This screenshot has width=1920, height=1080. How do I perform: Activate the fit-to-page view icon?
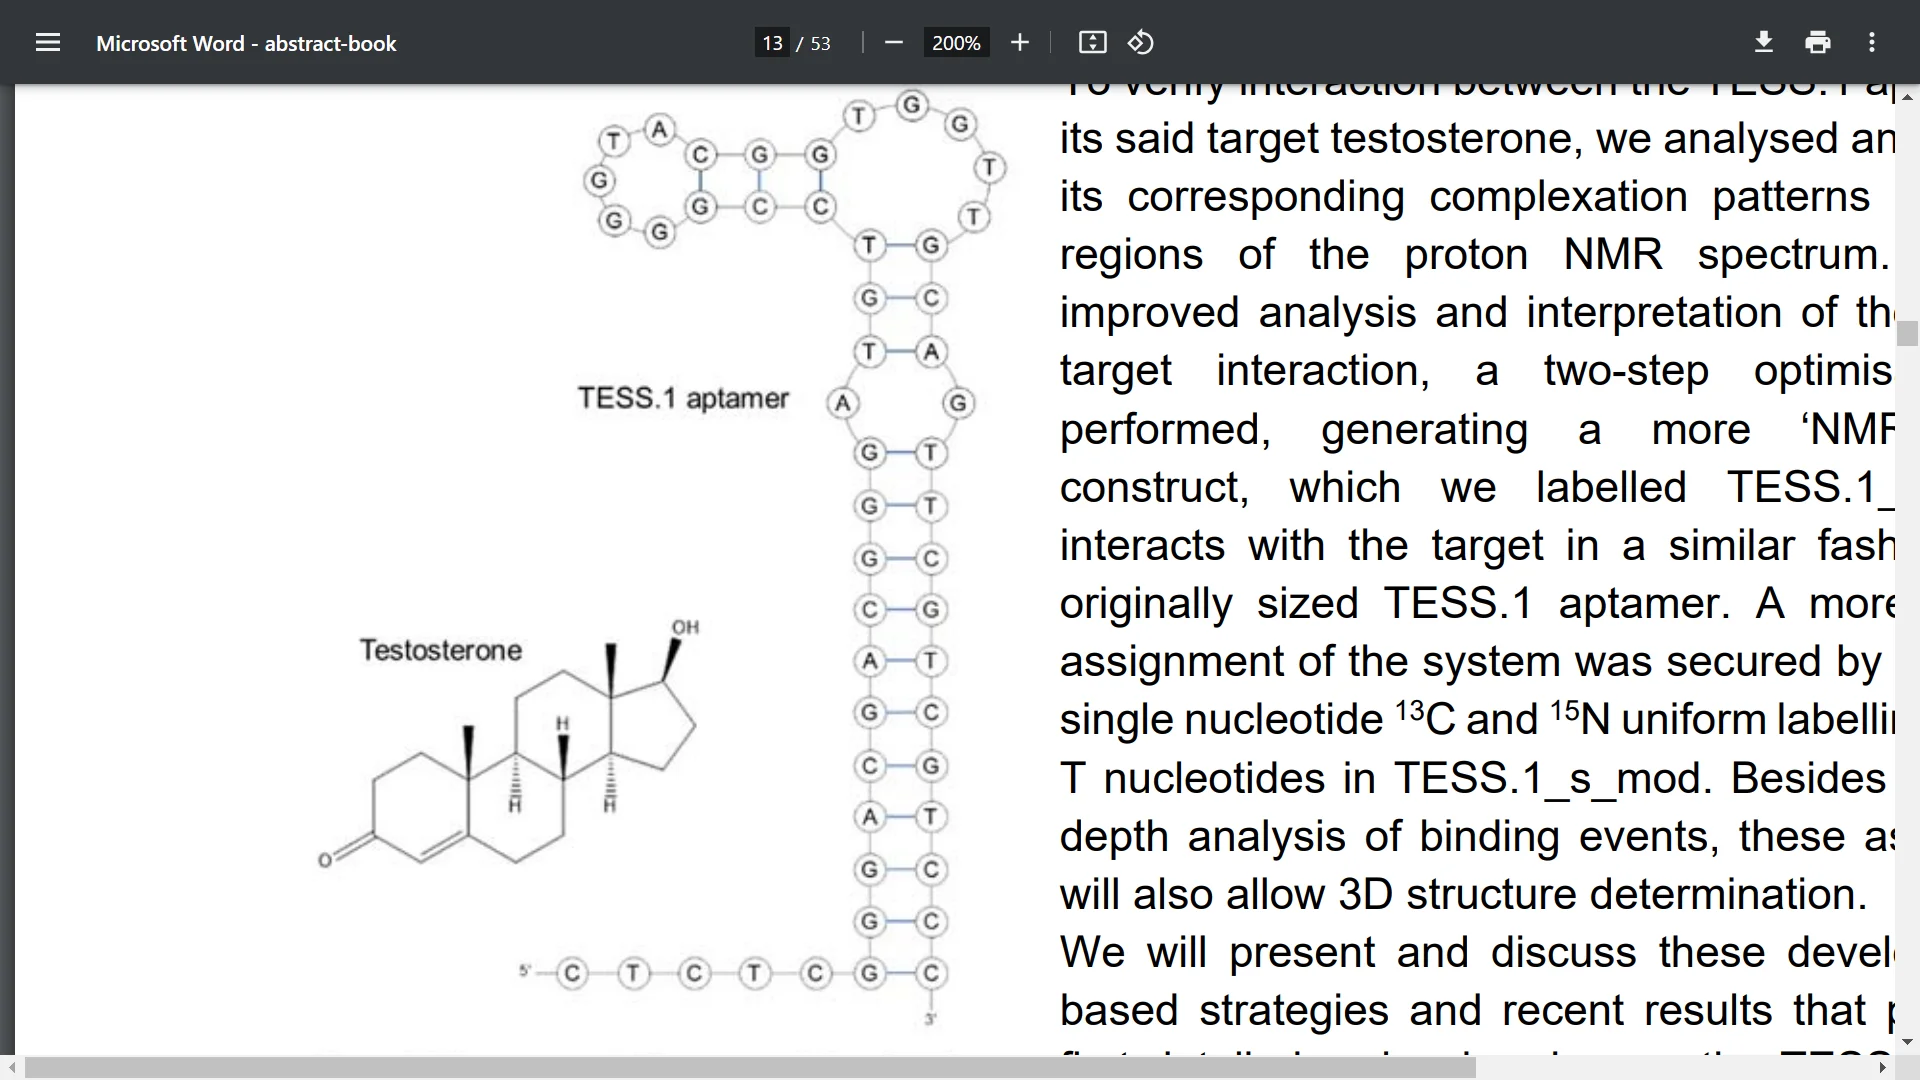coord(1093,43)
